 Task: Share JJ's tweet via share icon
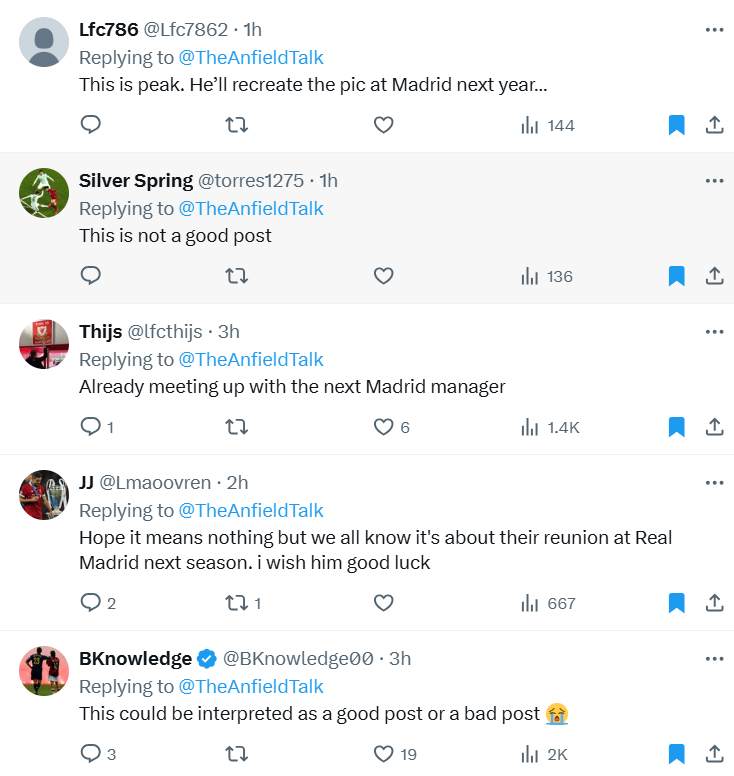click(714, 603)
